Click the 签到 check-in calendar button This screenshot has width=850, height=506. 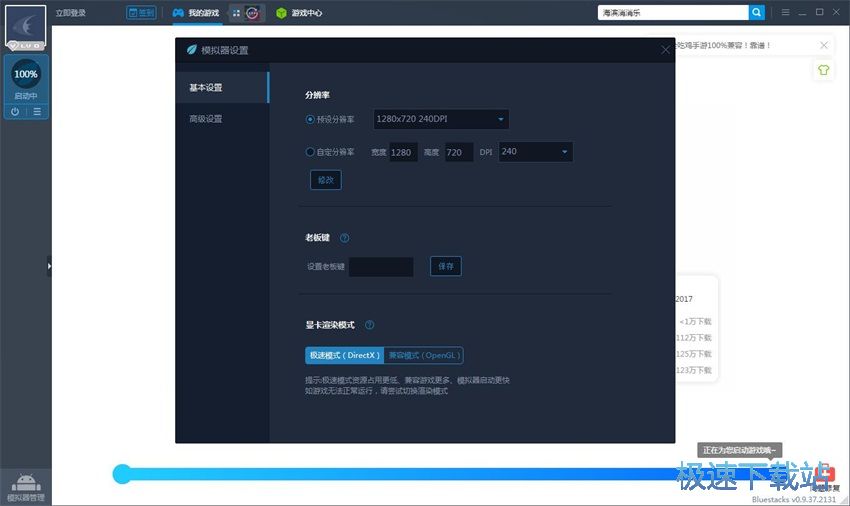(141, 12)
